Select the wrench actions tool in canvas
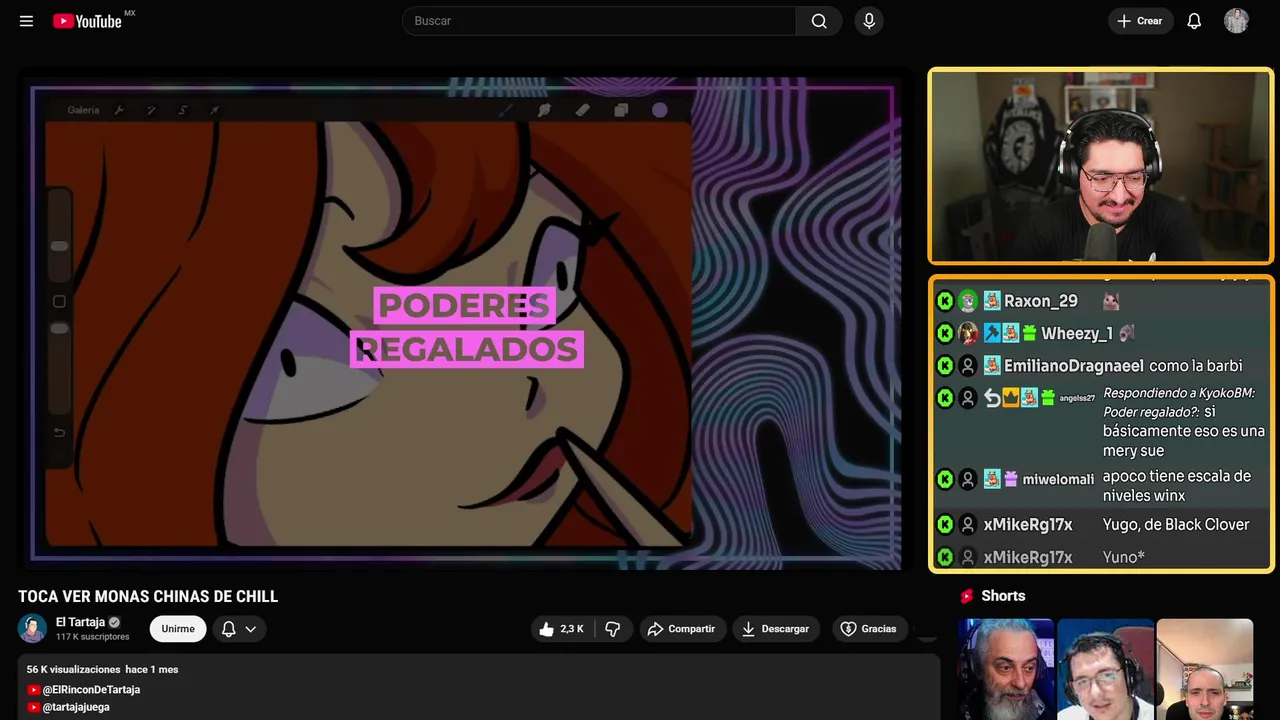The height and width of the screenshot is (720, 1280). point(120,110)
